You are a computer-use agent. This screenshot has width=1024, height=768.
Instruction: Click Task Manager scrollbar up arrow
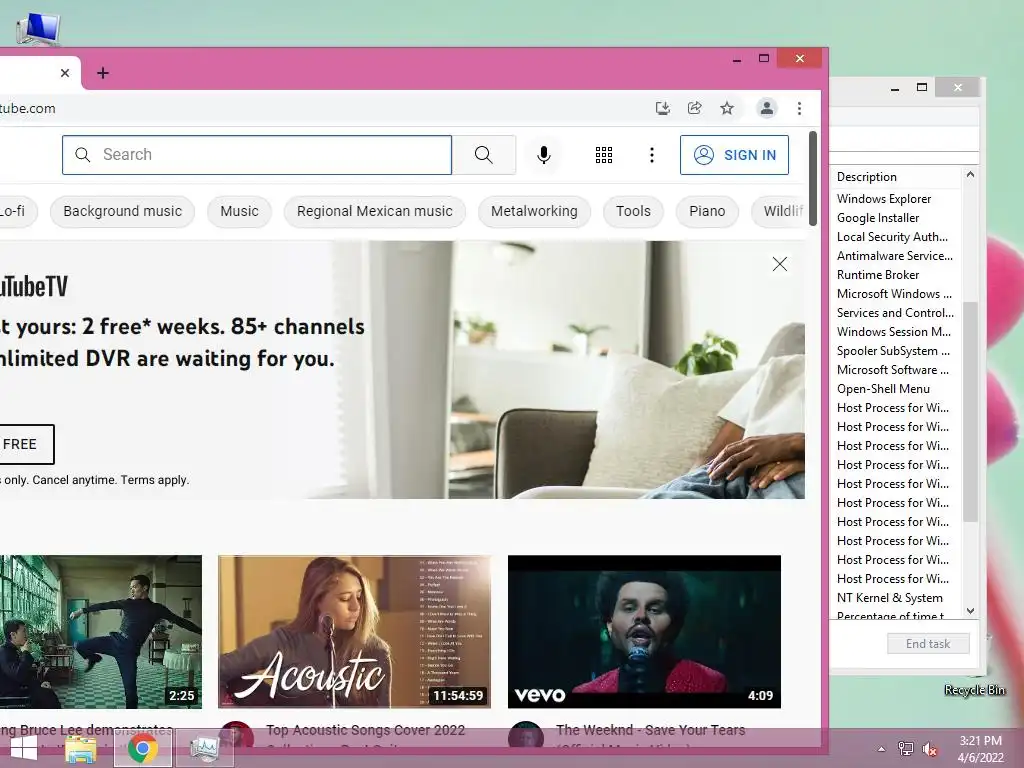970,174
